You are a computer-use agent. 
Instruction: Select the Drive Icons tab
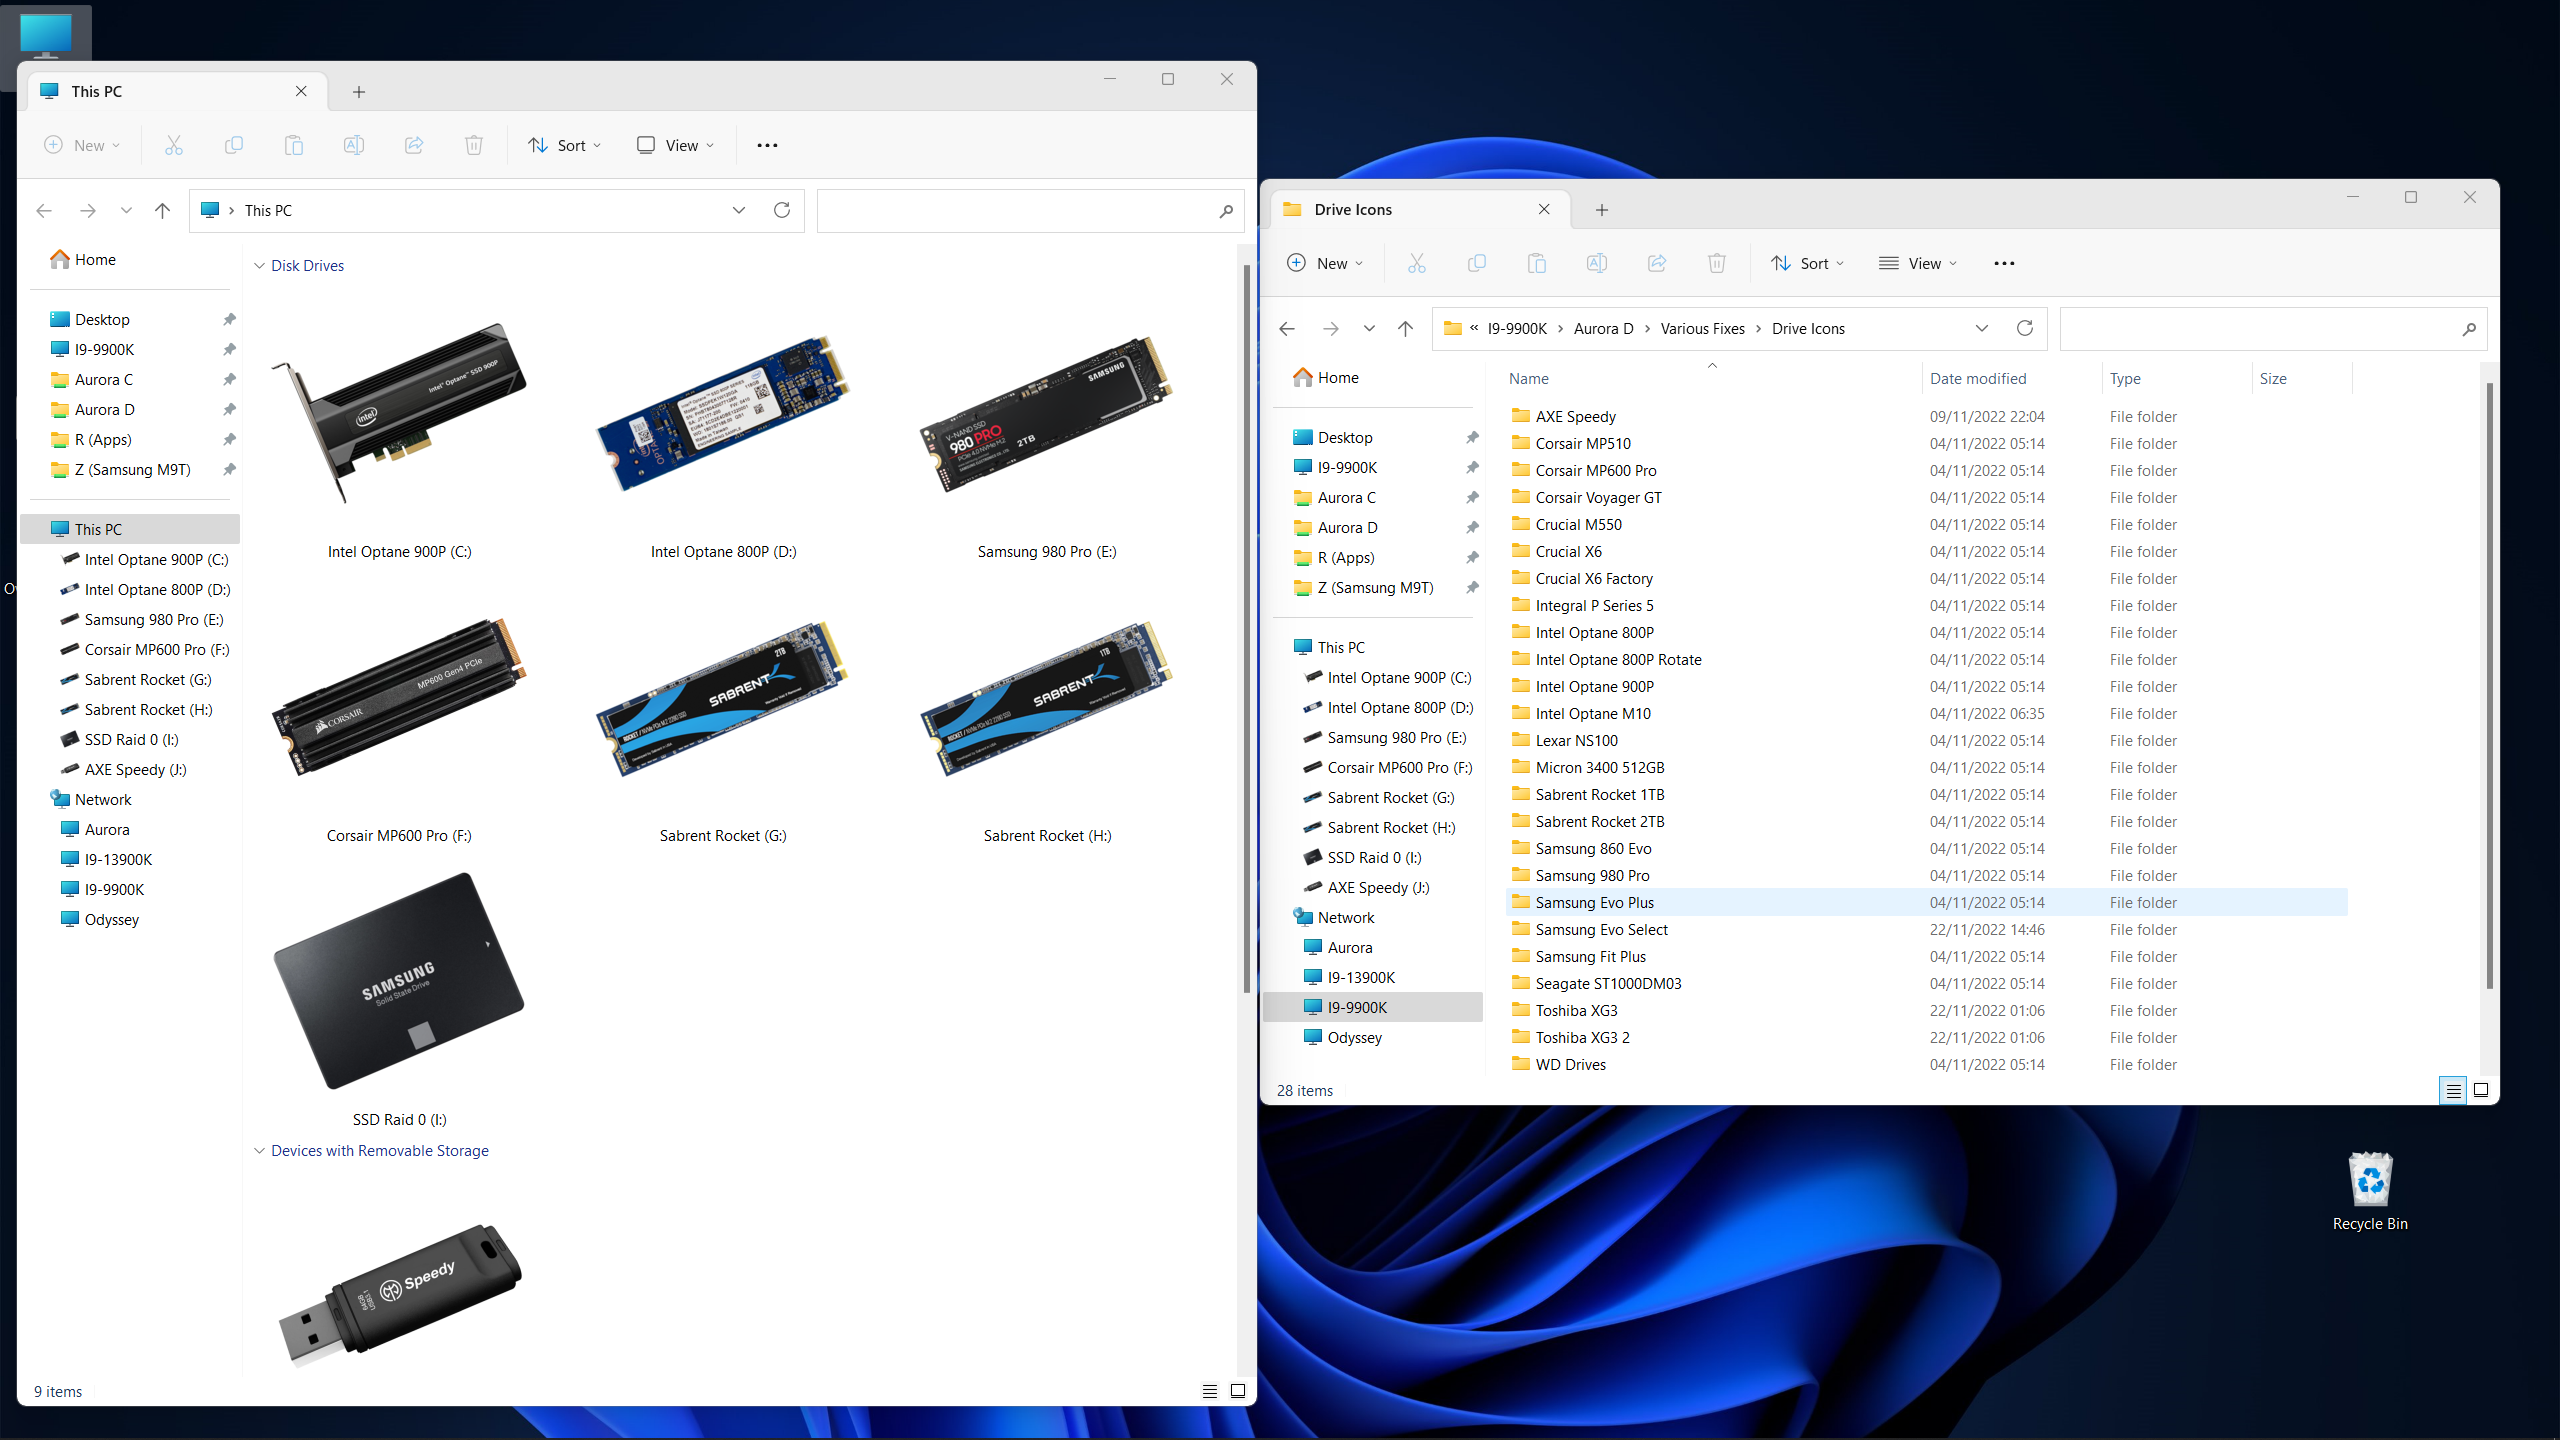(x=1420, y=209)
